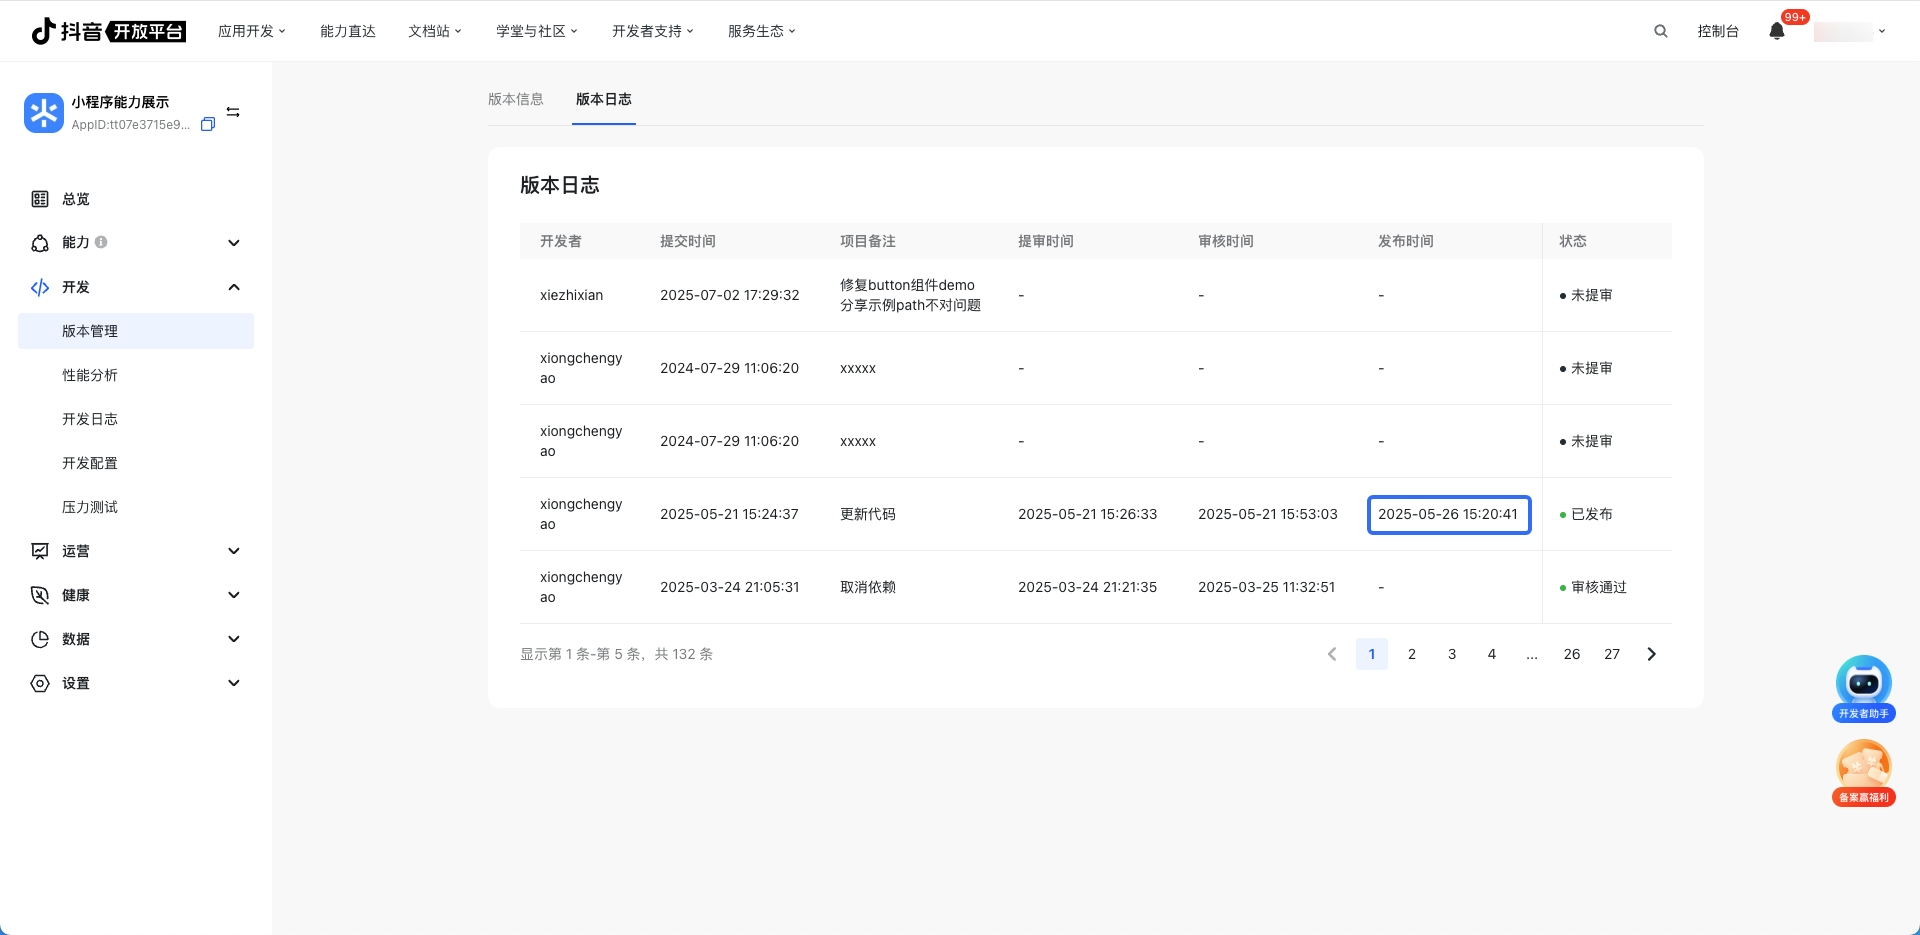Expand the 设置 sidebar section

(x=234, y=683)
